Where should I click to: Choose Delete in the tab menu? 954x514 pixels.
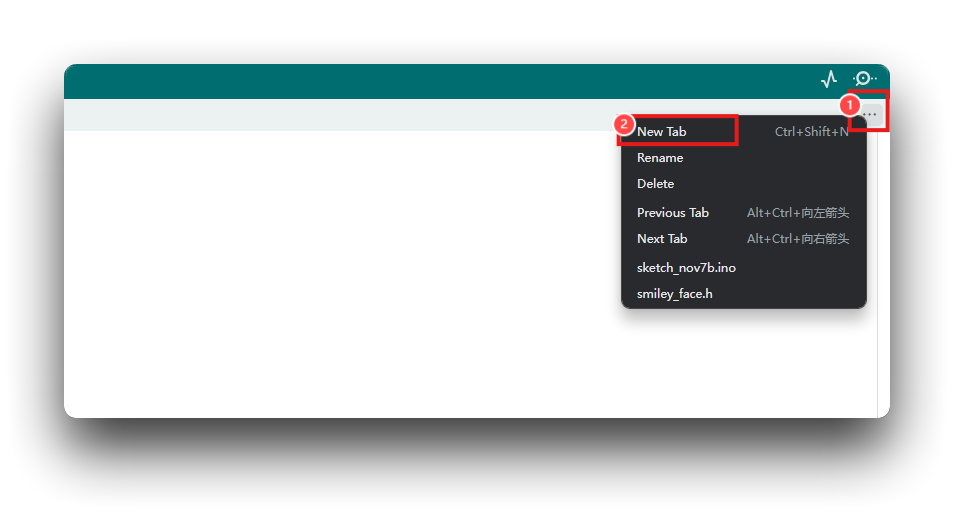[743, 184]
